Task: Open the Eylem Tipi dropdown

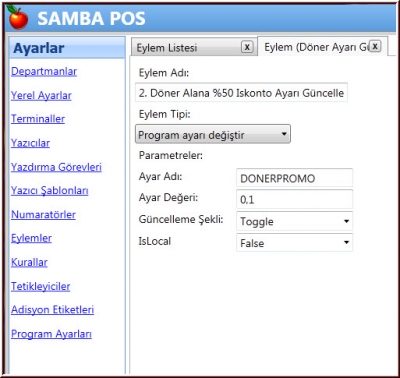Action: [x=213, y=134]
